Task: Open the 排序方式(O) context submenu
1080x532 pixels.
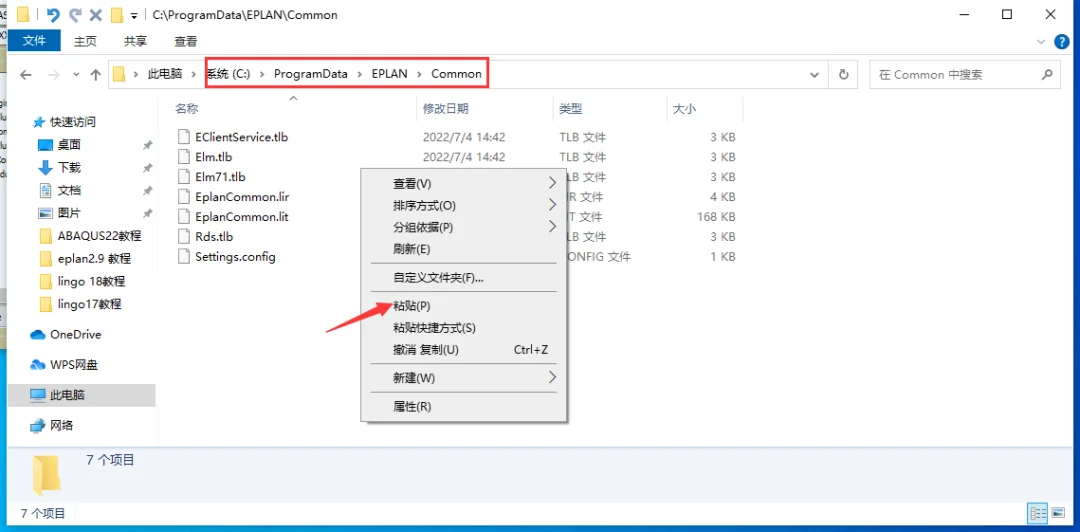Action: (x=464, y=205)
